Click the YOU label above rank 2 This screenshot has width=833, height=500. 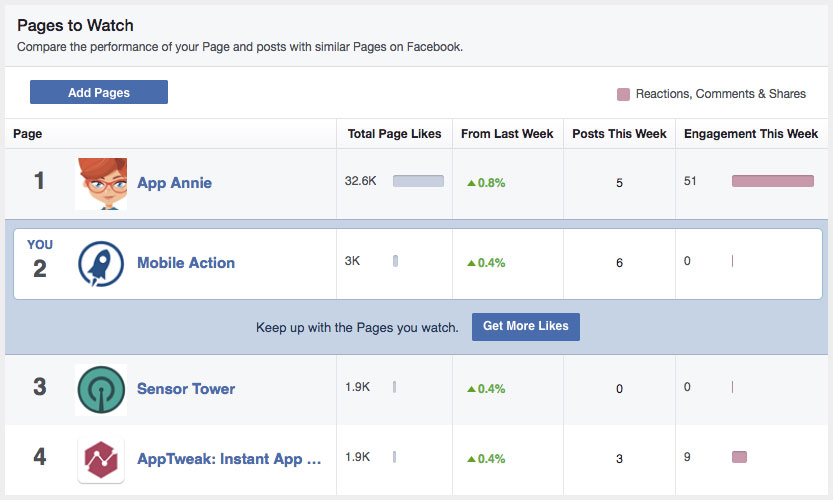tap(40, 244)
